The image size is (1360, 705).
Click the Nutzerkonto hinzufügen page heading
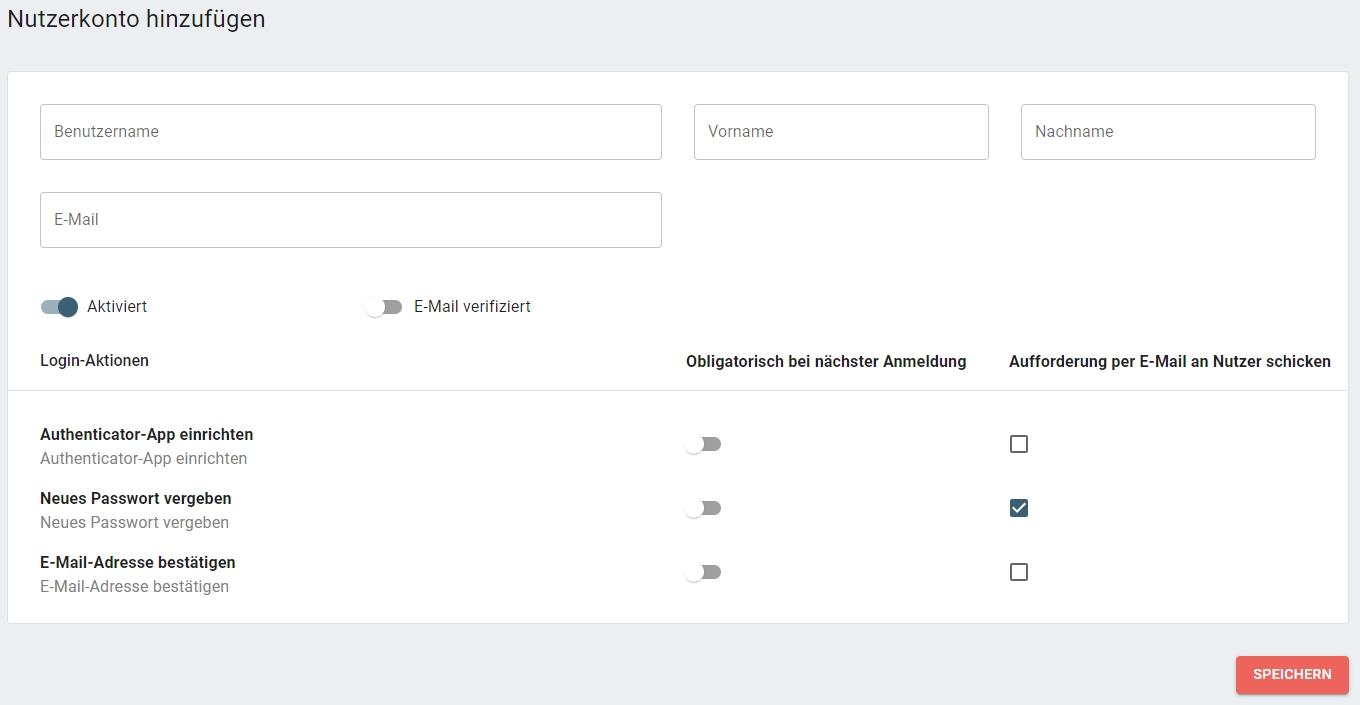point(136,18)
